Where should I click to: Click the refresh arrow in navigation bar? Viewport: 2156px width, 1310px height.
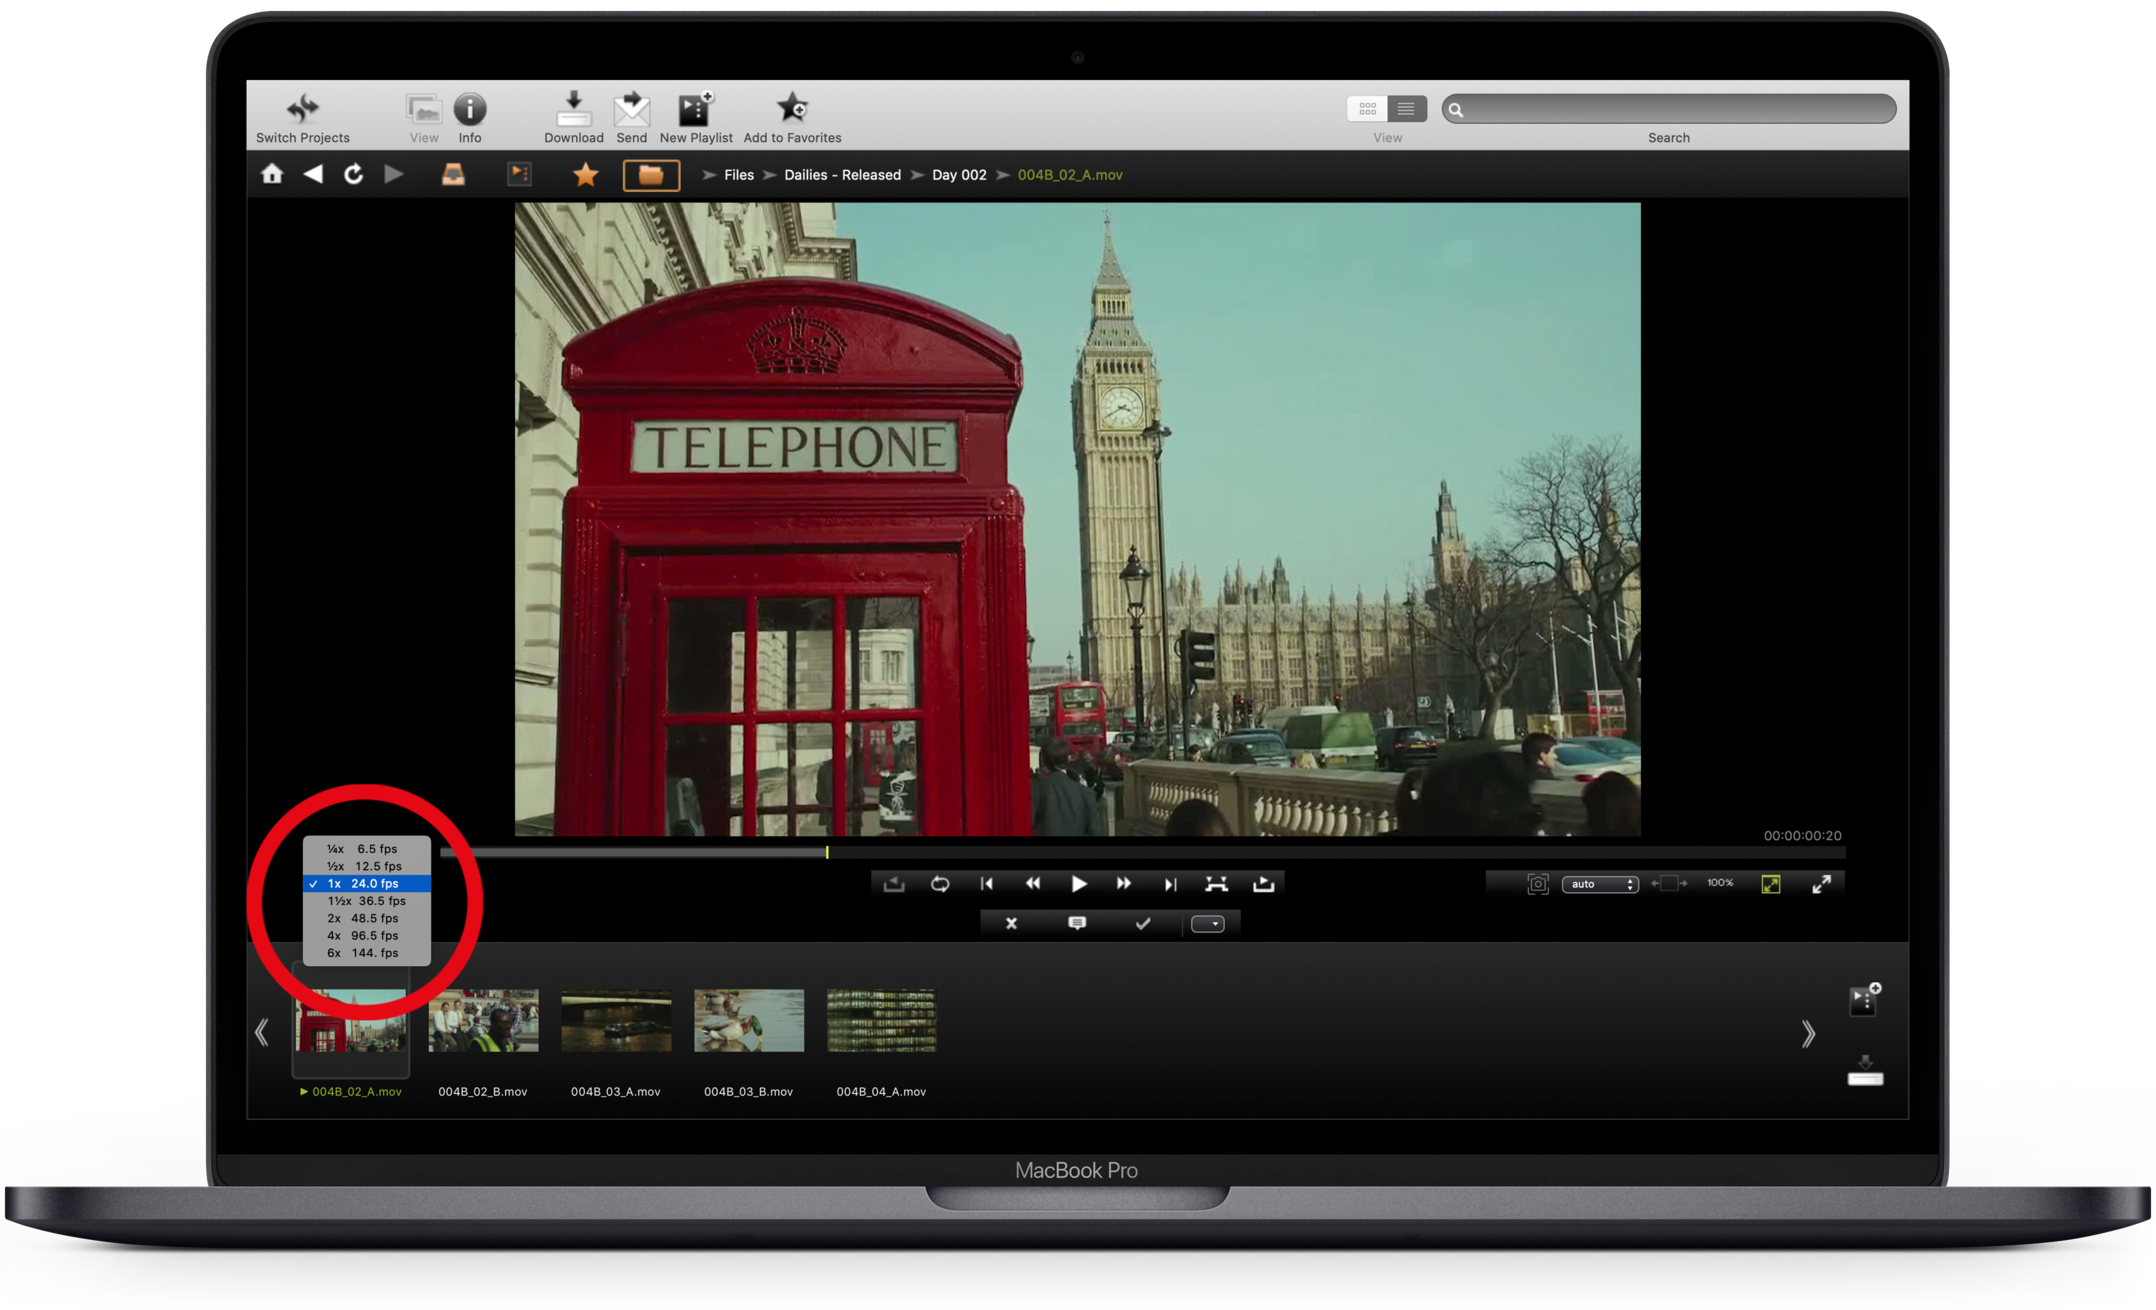click(353, 174)
